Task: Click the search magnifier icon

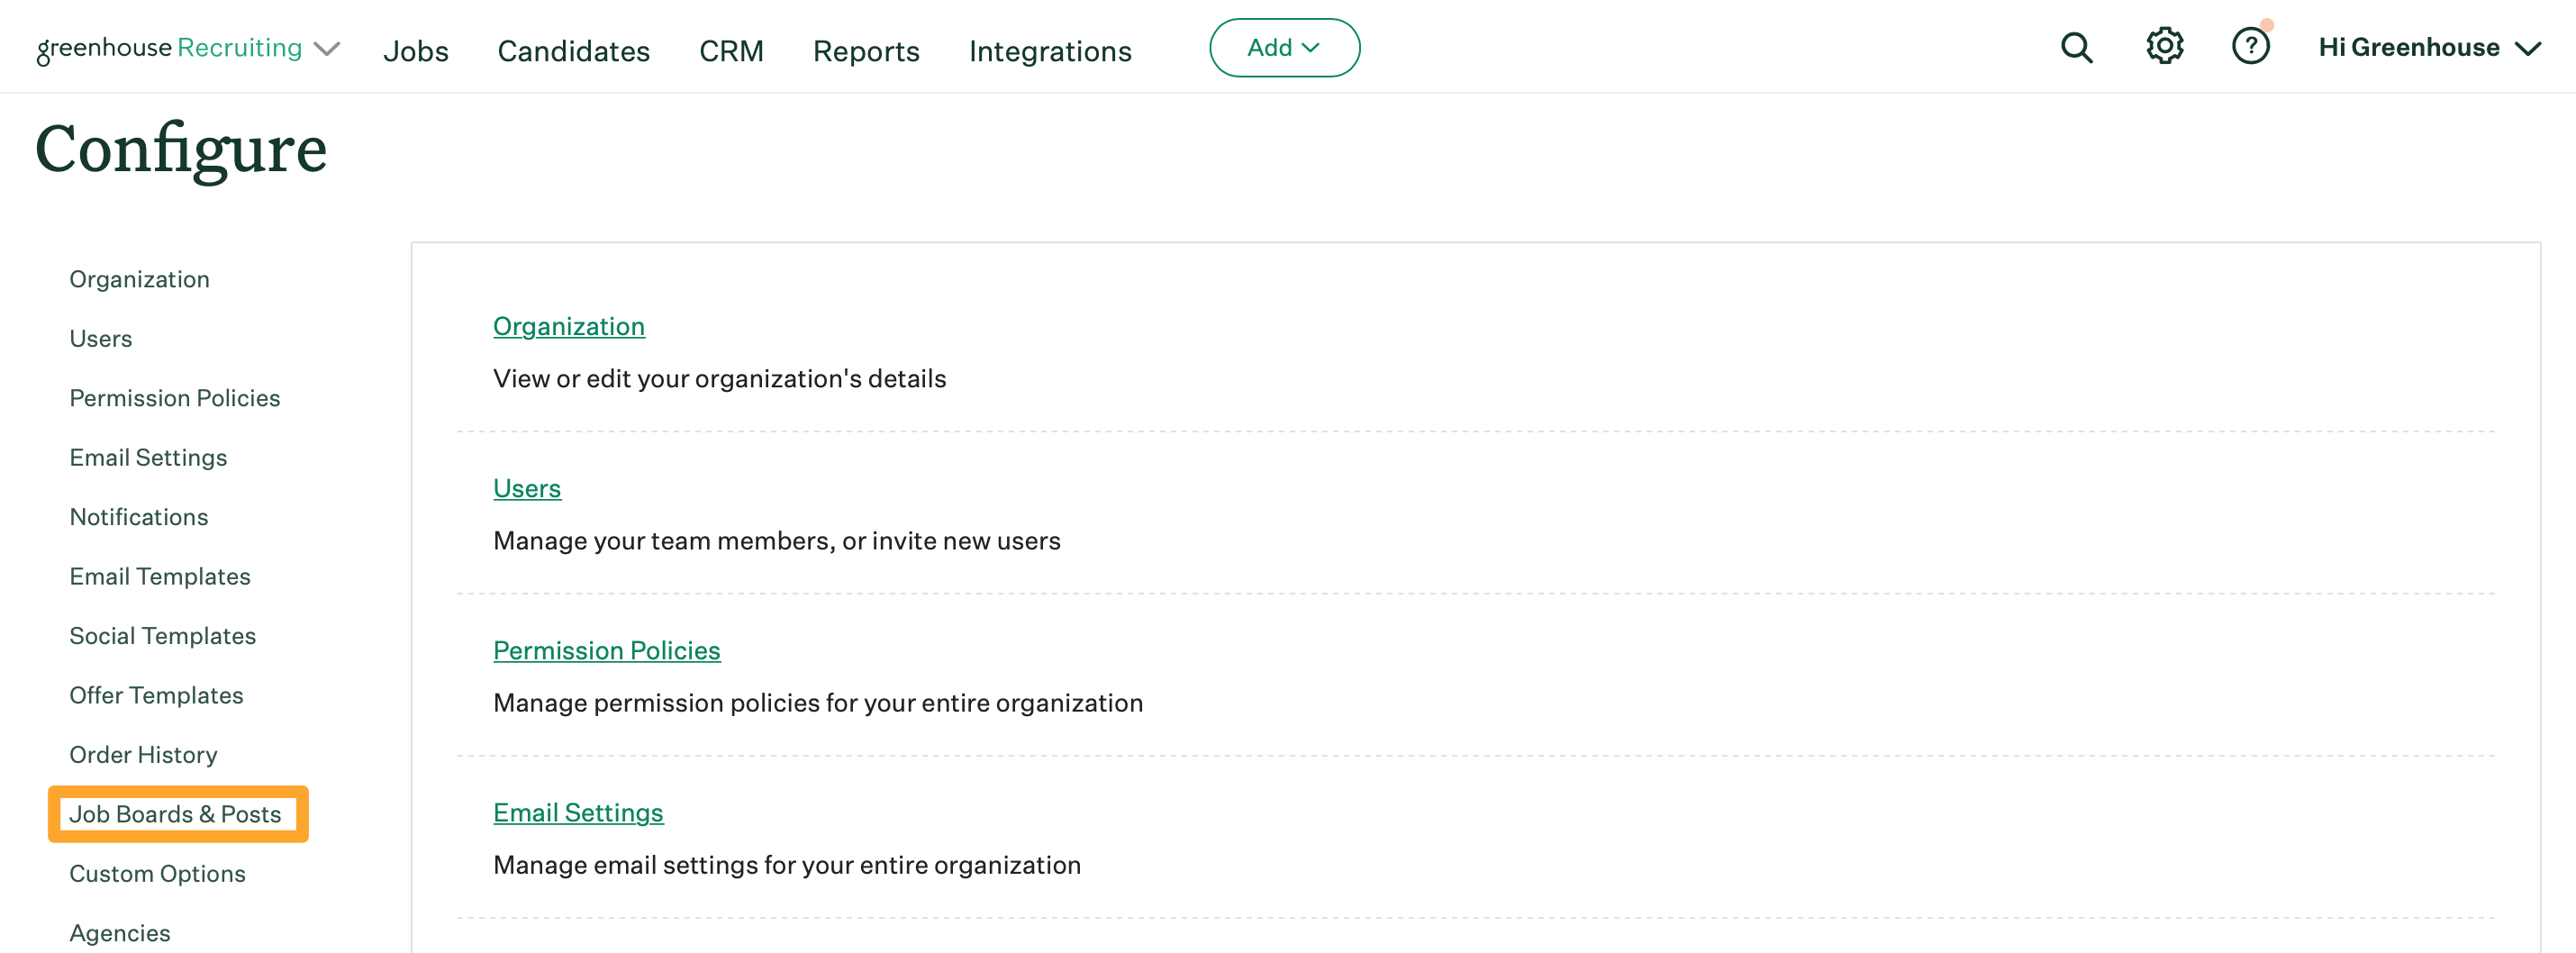Action: coord(2076,48)
